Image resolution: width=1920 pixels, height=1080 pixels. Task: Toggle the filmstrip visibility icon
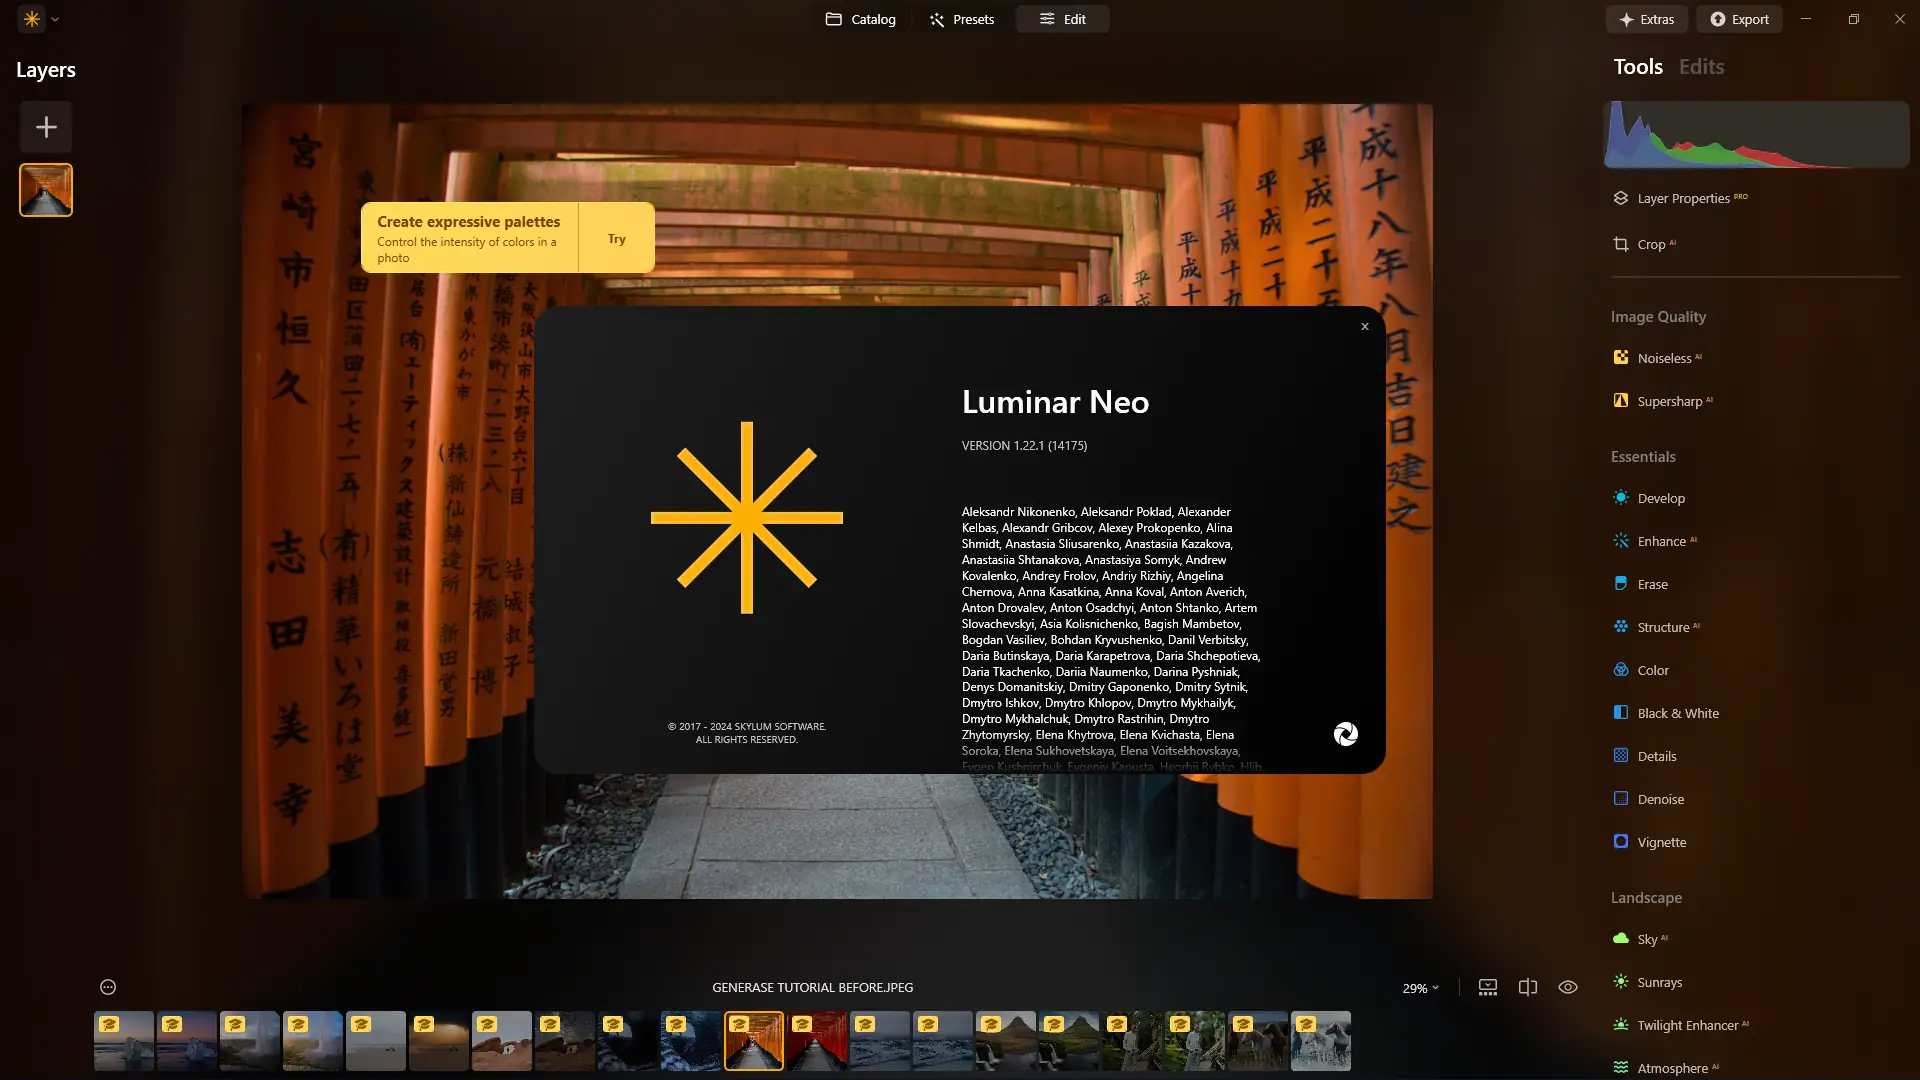[x=1488, y=987]
